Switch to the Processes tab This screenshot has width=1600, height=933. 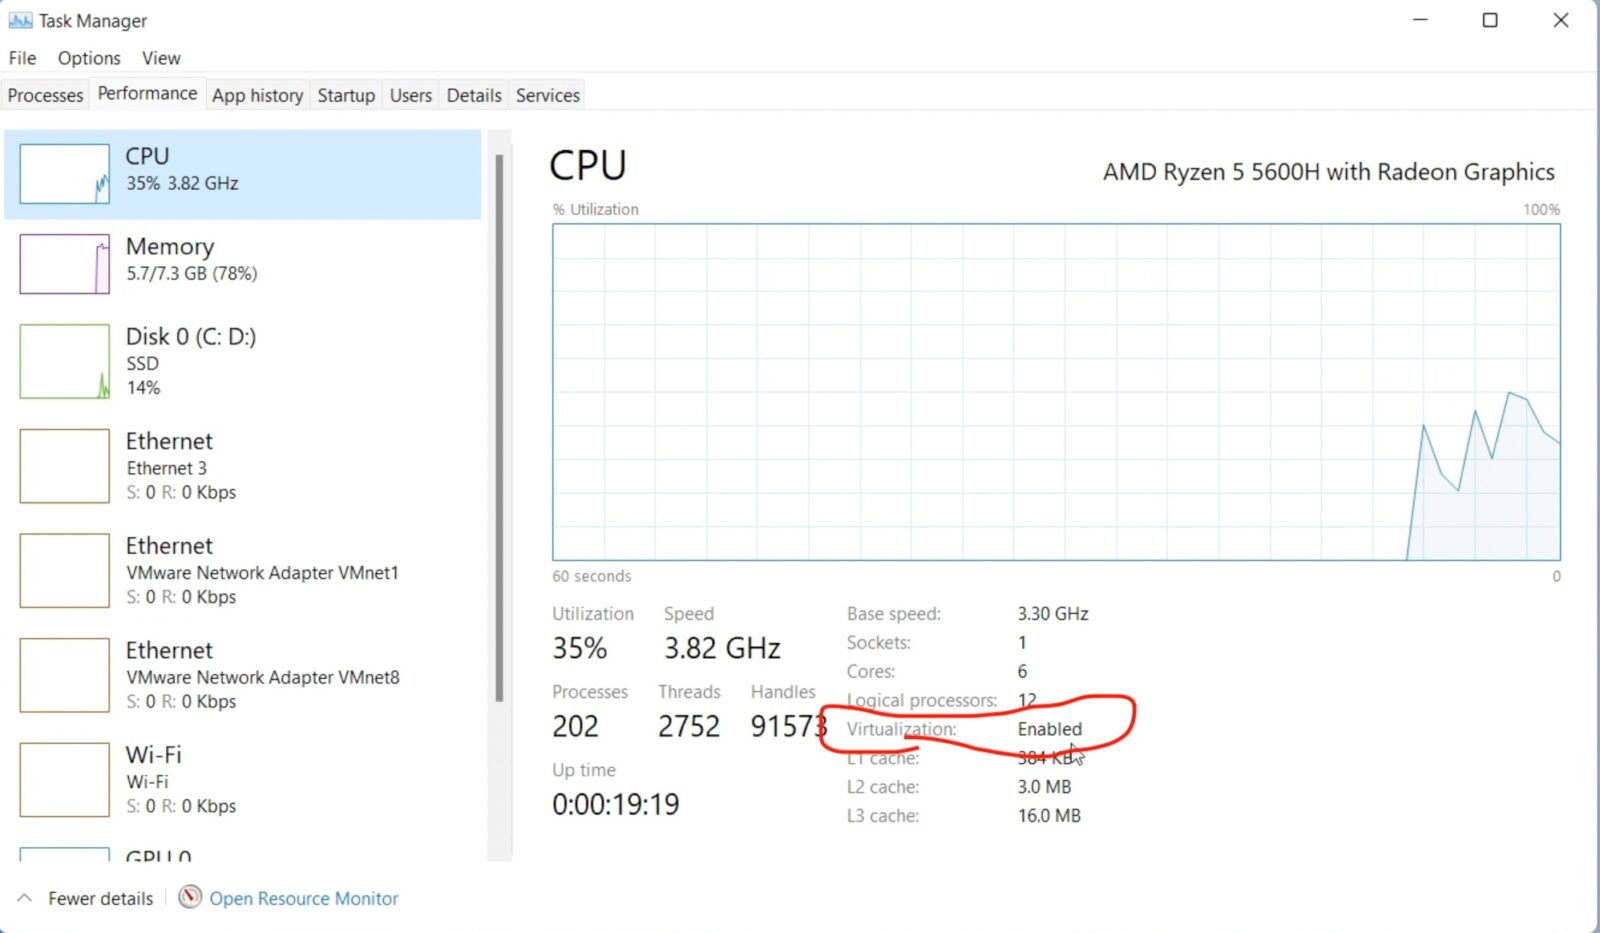[x=45, y=95]
